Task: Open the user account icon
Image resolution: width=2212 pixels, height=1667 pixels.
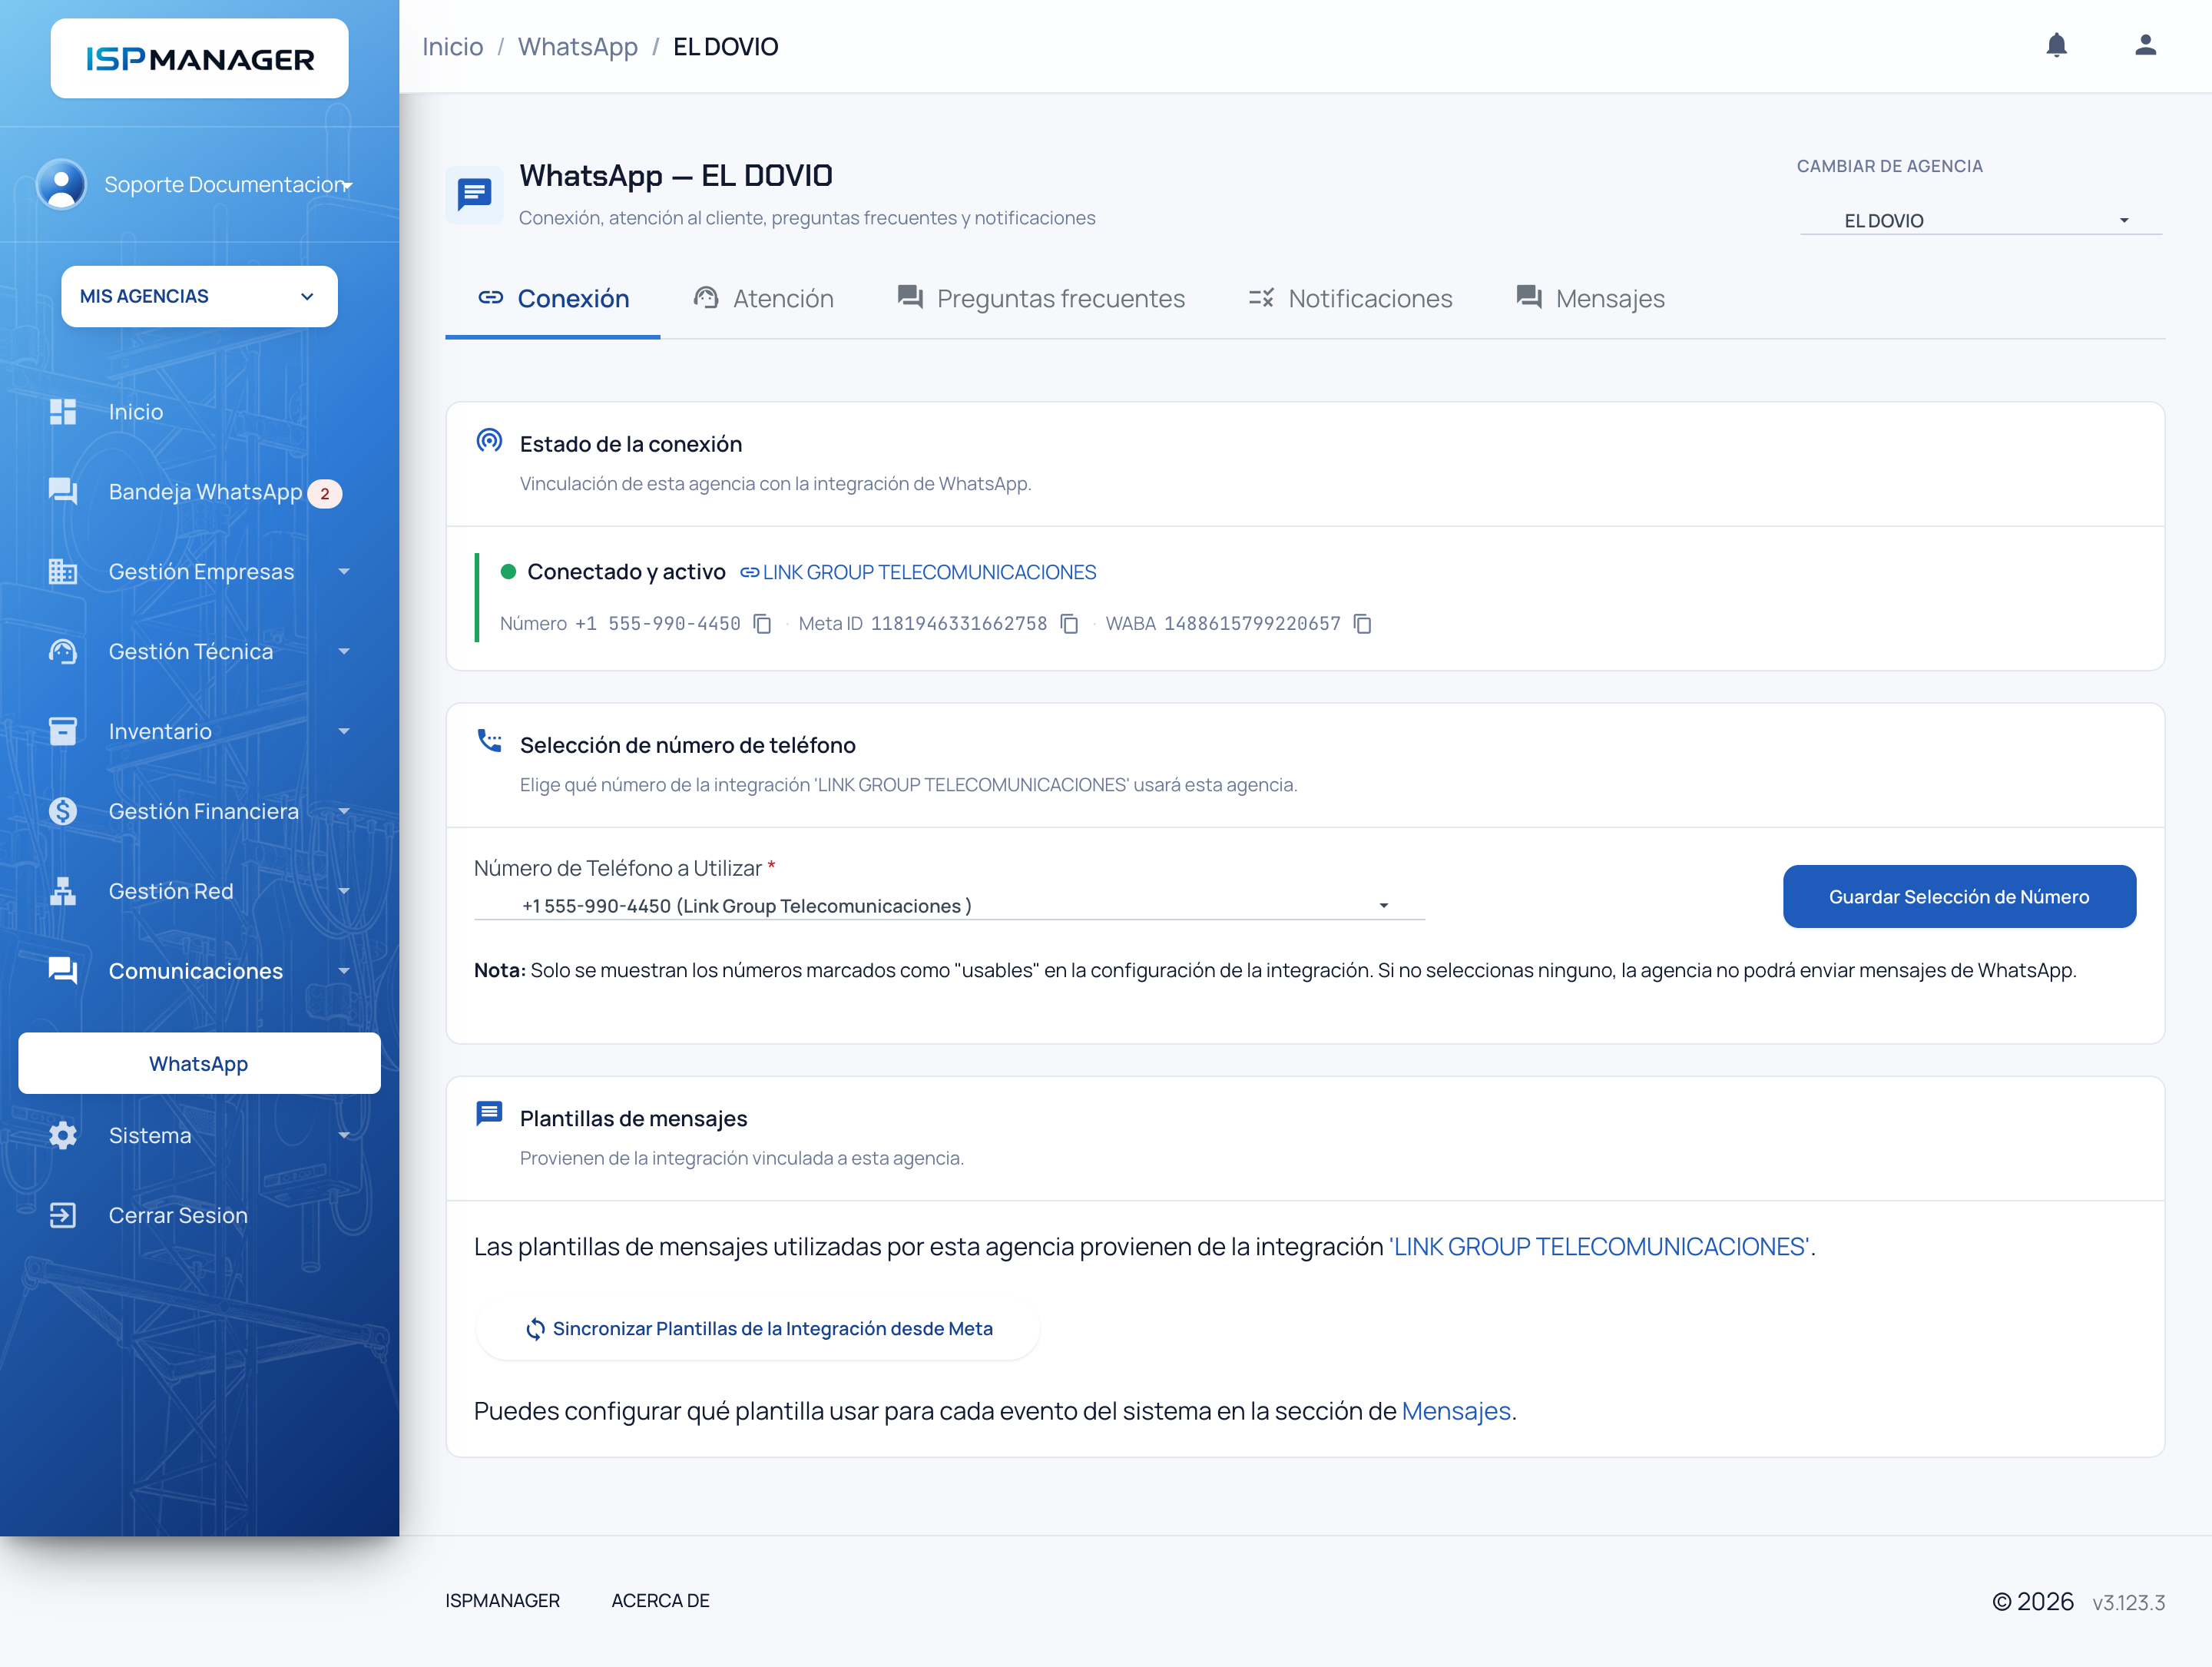Action: click(x=2145, y=45)
